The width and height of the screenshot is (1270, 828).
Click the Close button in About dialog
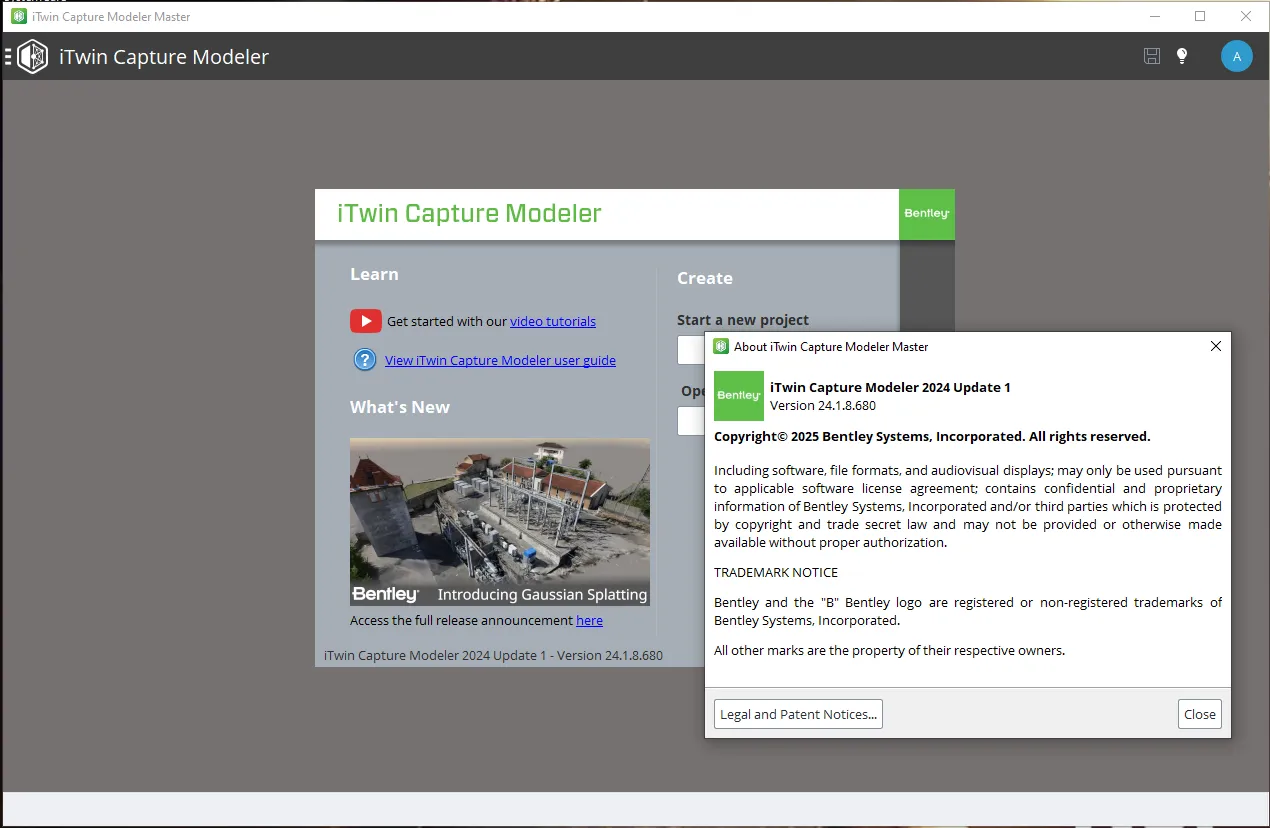point(1200,714)
